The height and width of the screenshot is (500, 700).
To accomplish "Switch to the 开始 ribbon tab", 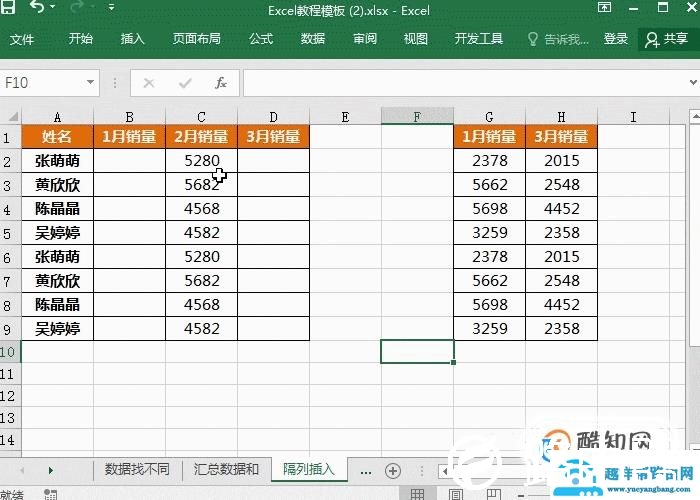I will (x=81, y=39).
